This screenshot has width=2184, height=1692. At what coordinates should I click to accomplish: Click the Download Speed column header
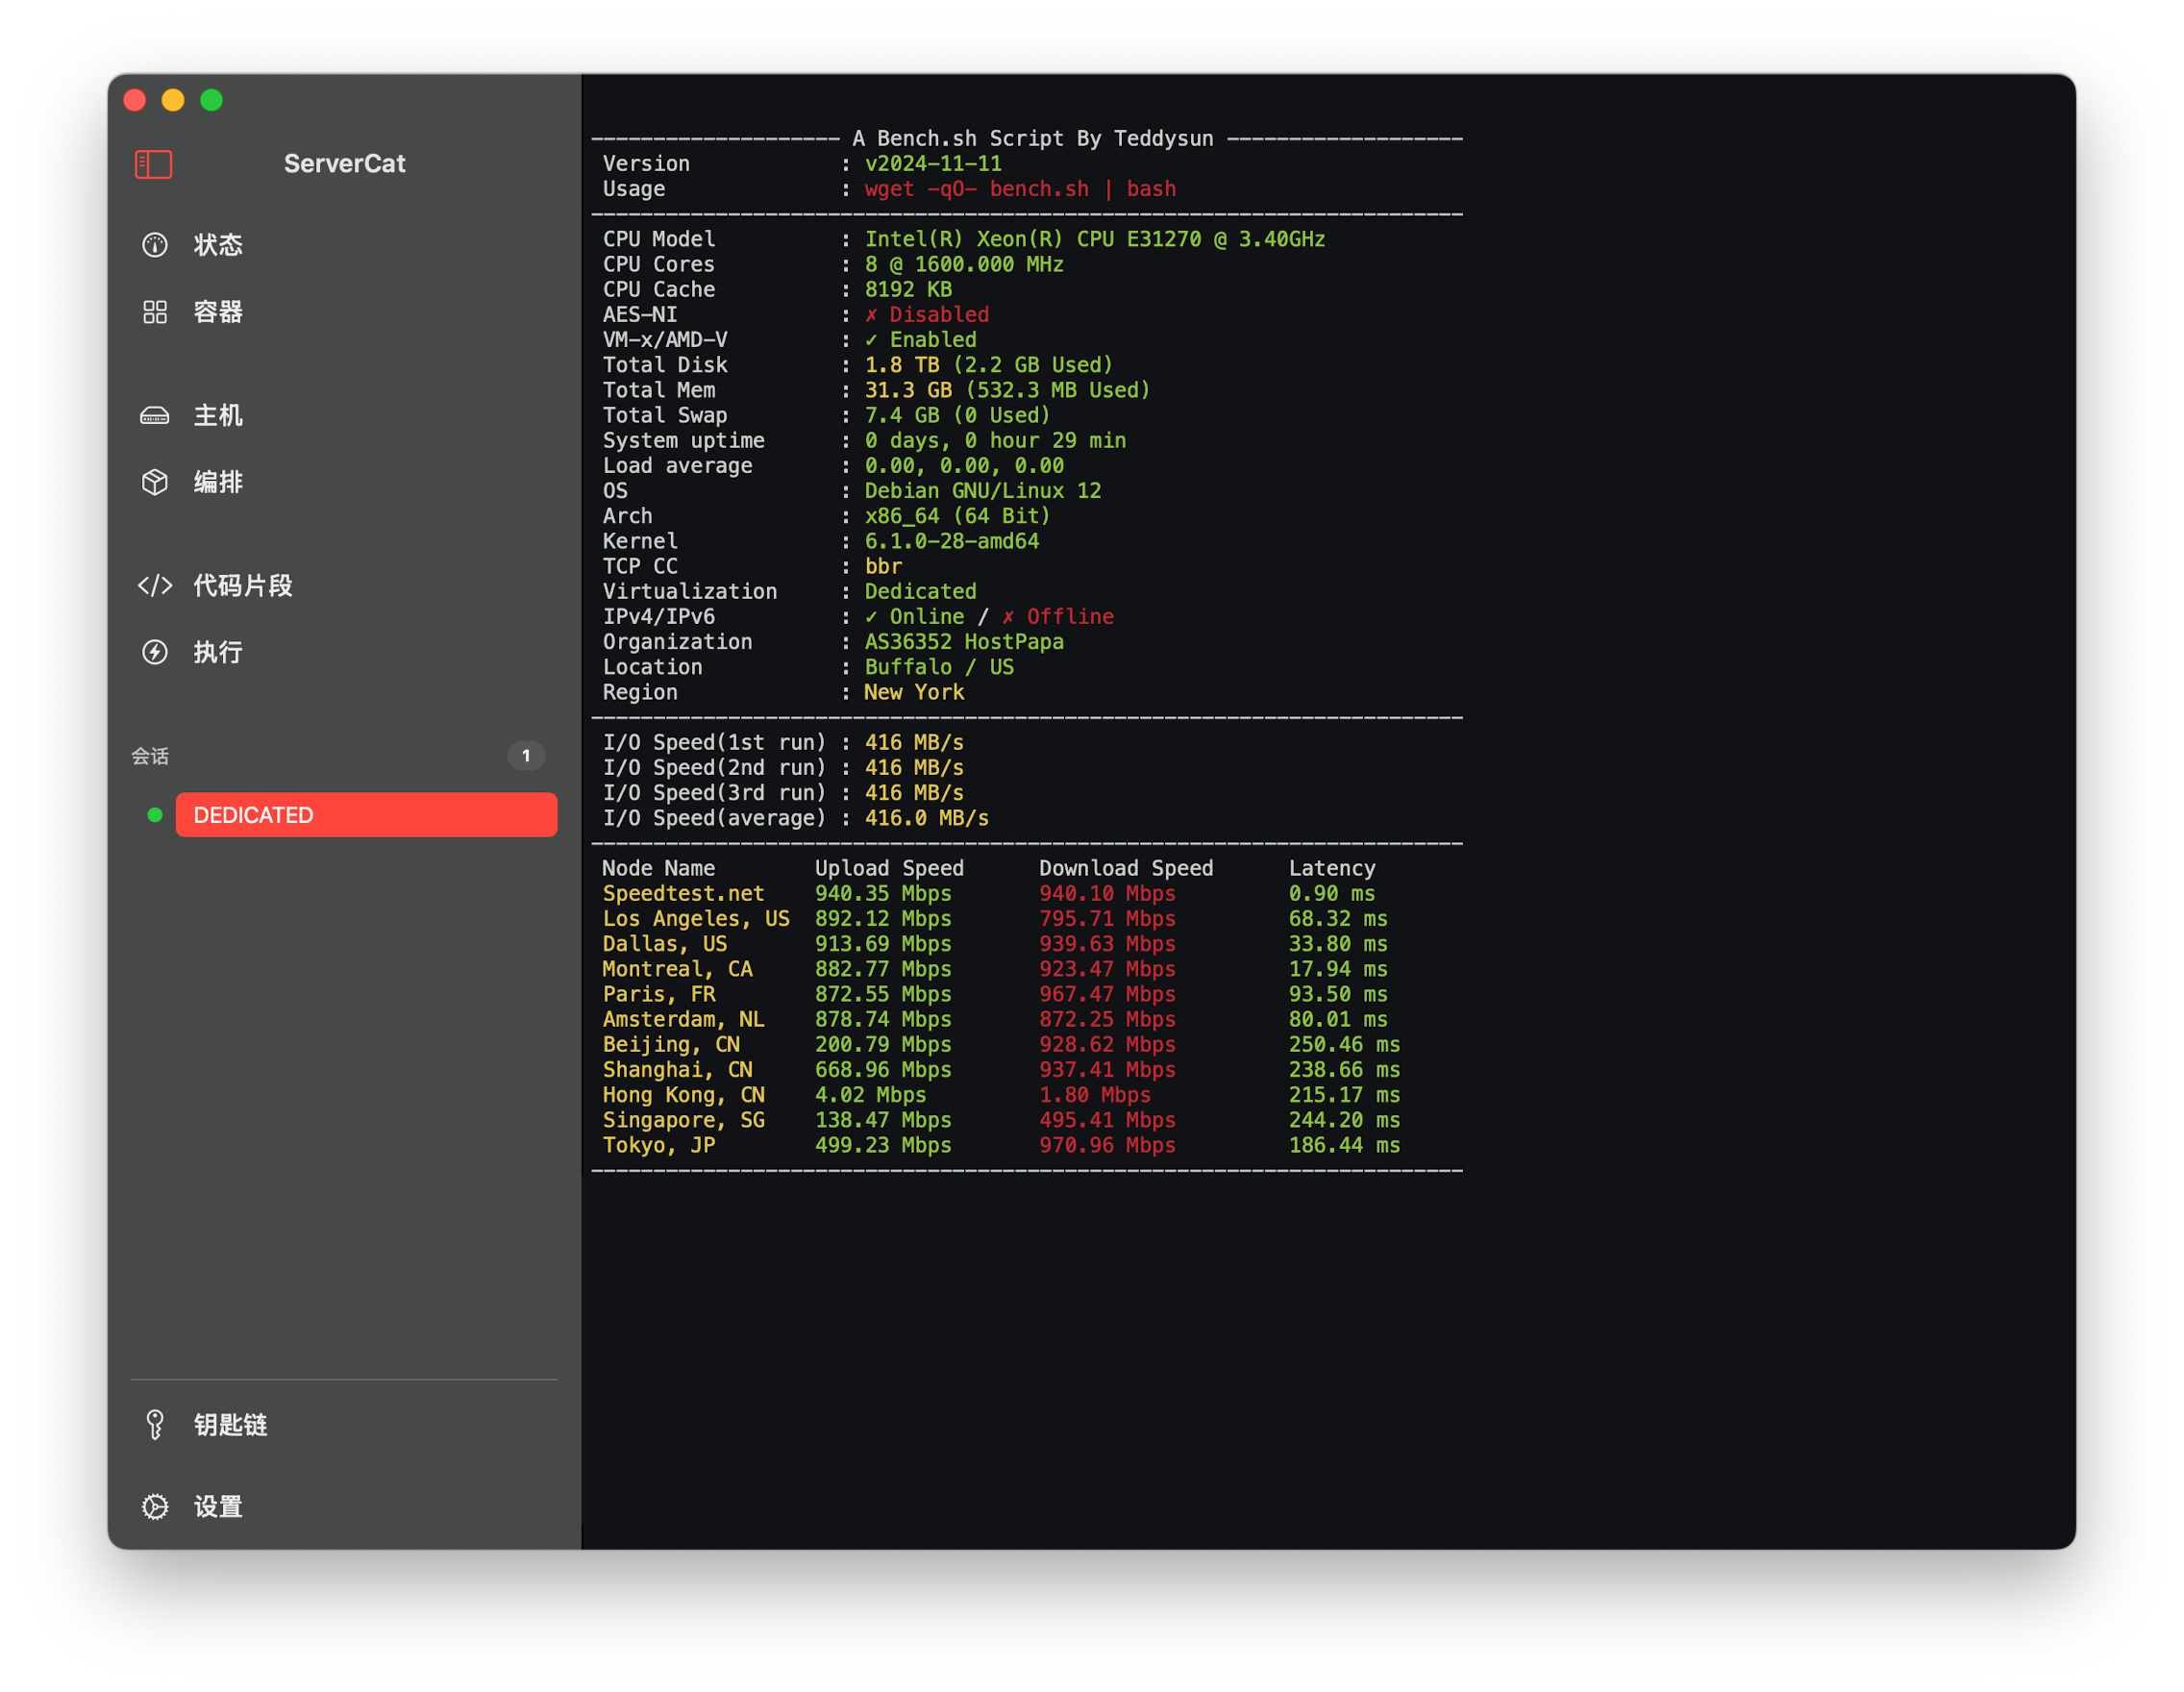pyautogui.click(x=1126, y=868)
